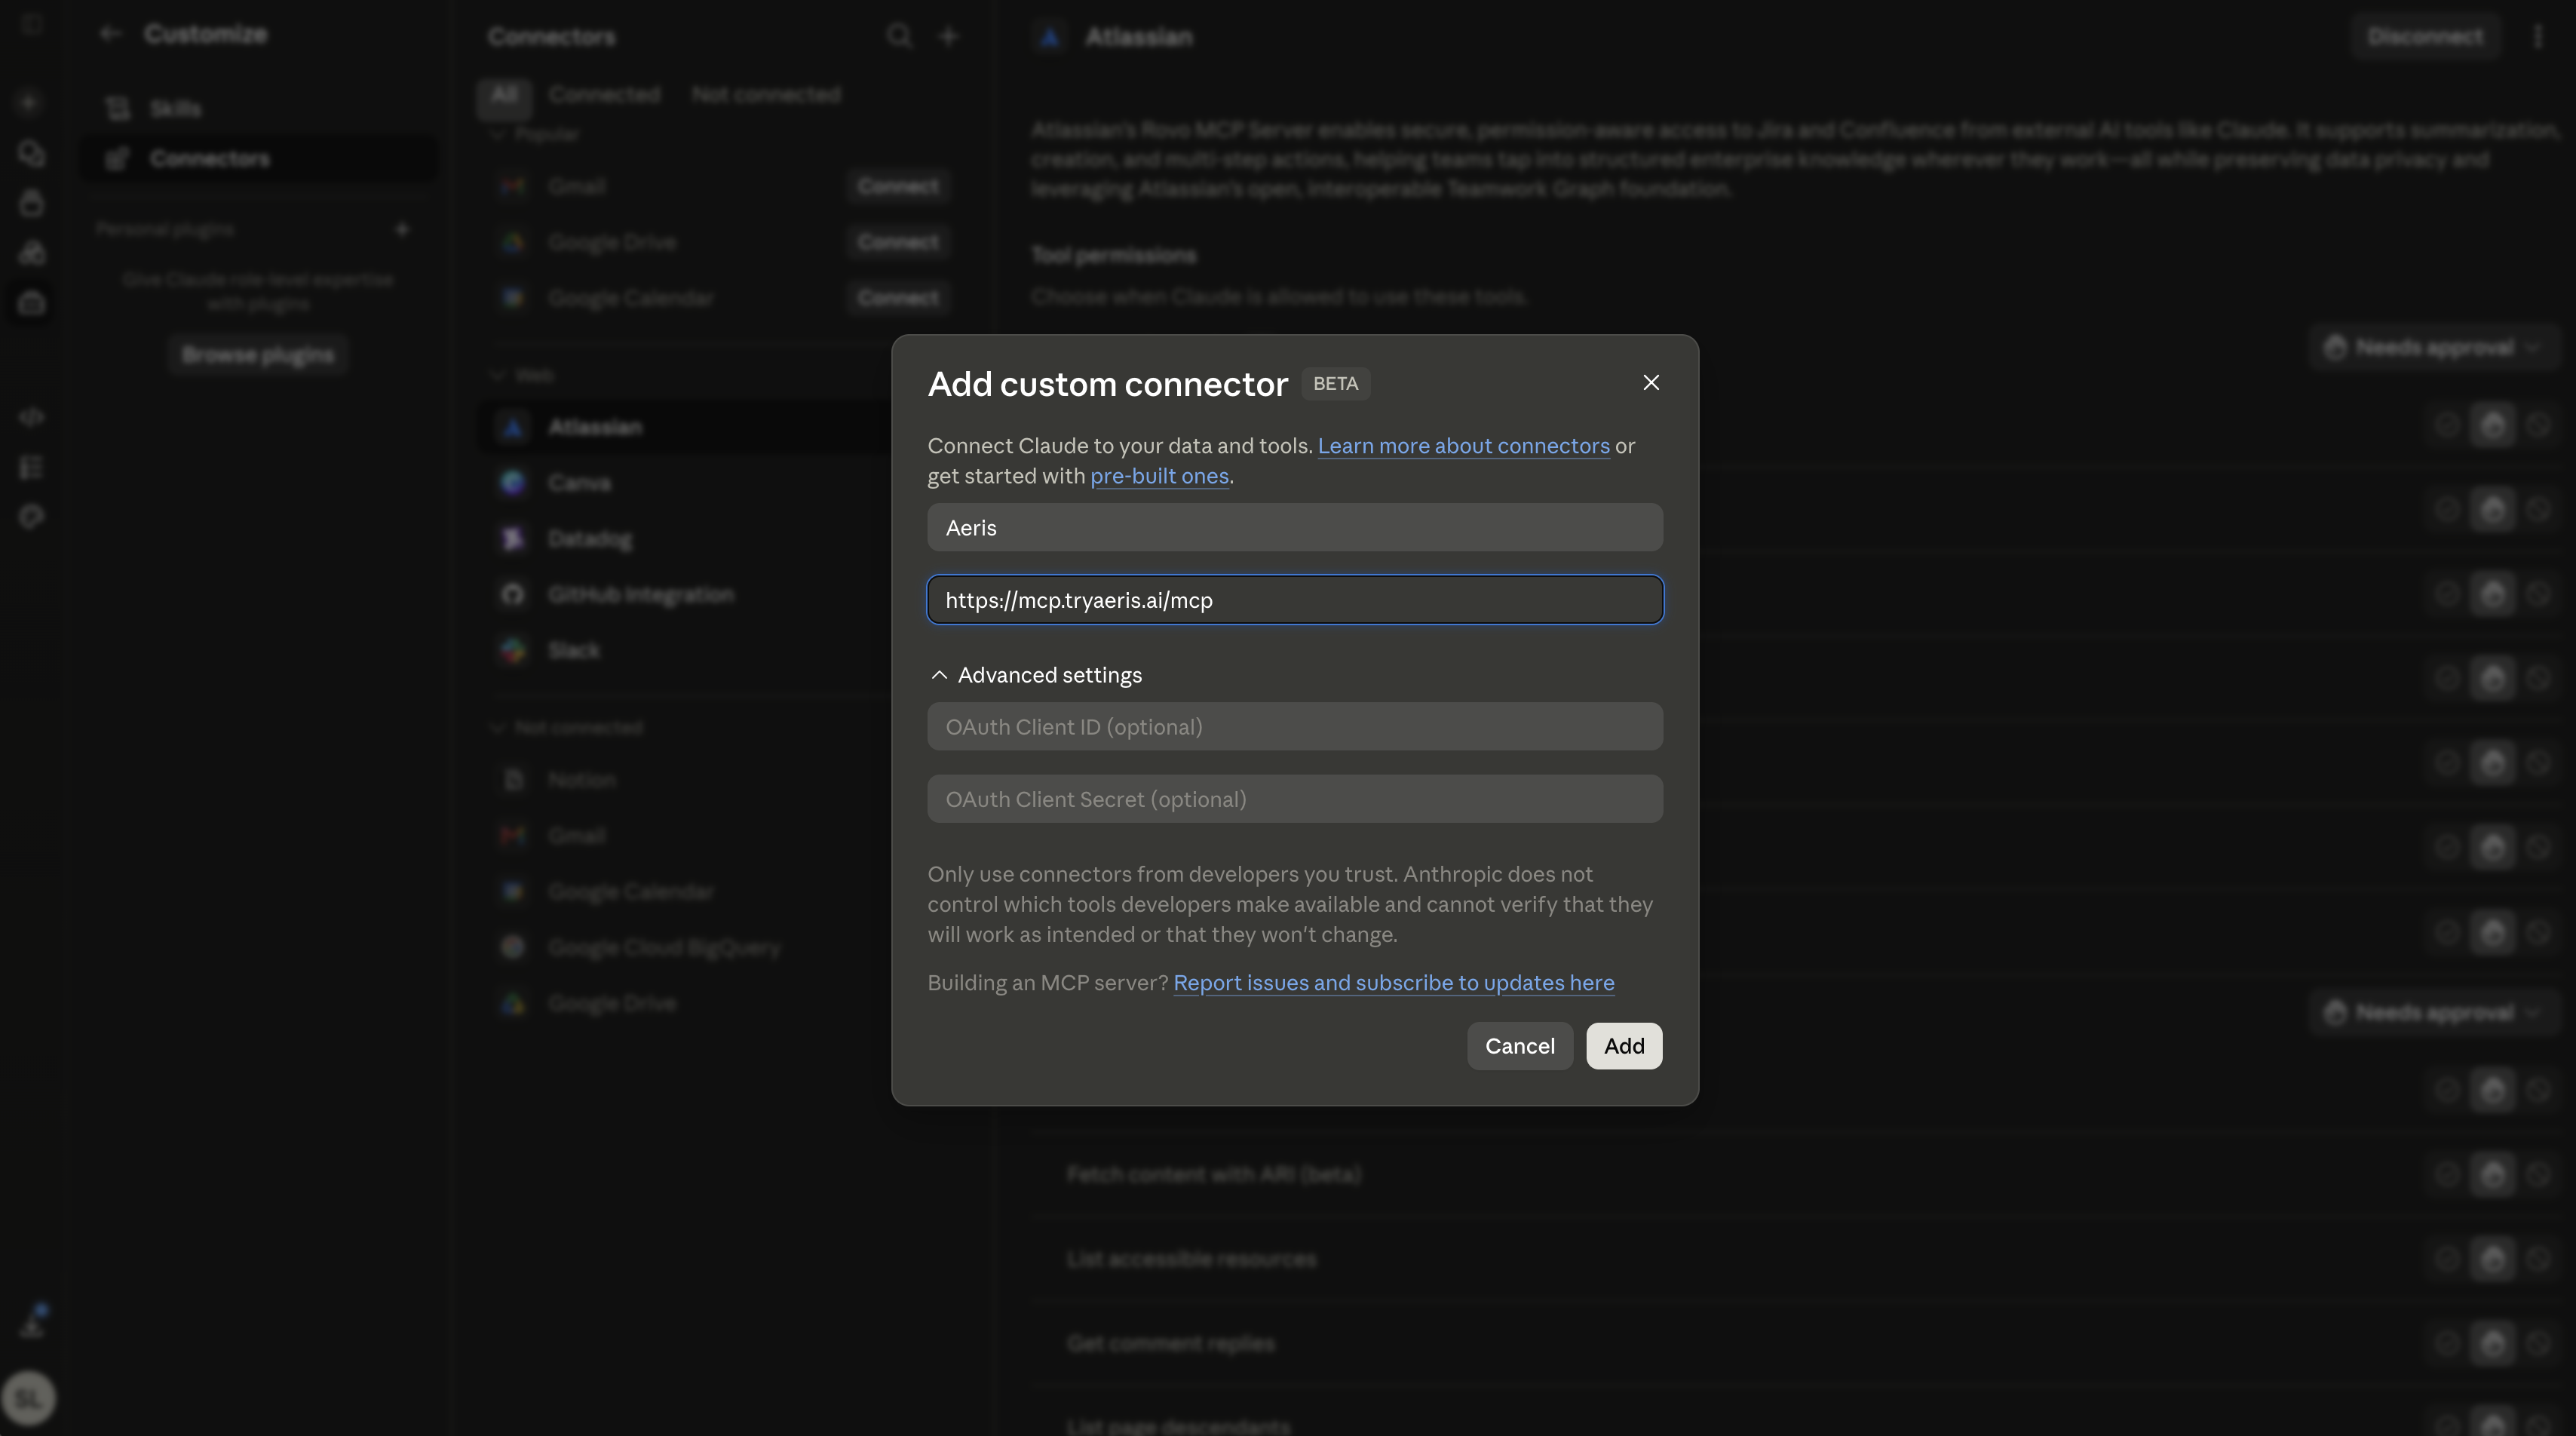This screenshot has width=2576, height=1436.
Task: Click Connect next to Google Drive
Action: (897, 242)
